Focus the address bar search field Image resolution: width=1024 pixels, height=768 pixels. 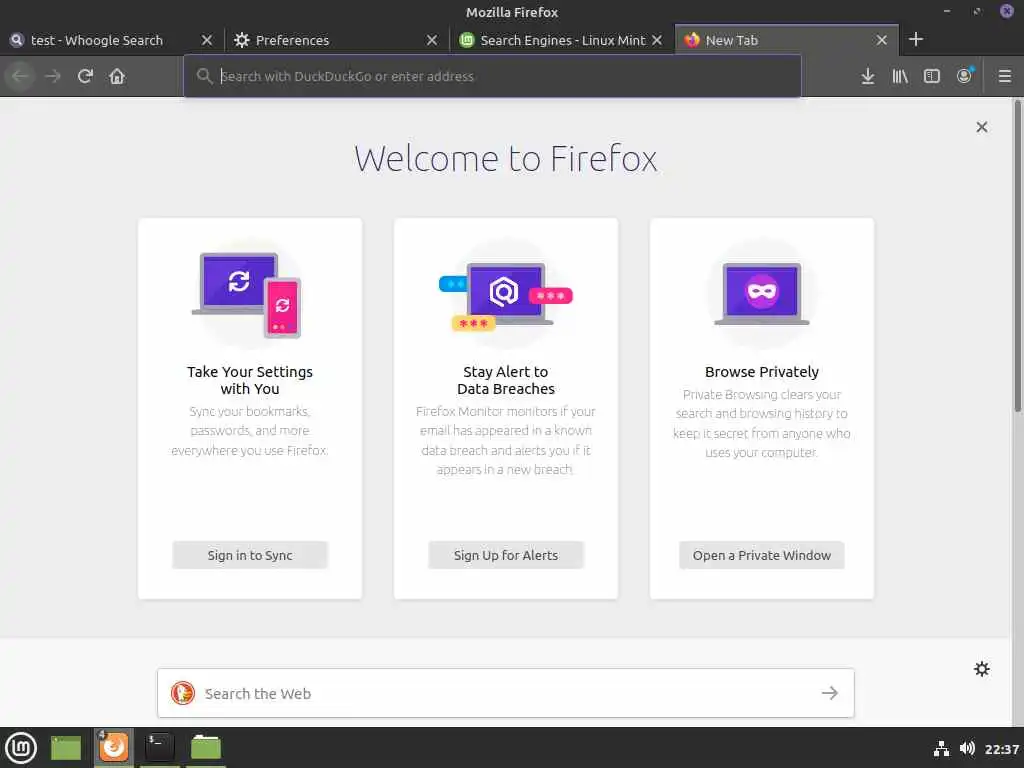click(x=492, y=76)
